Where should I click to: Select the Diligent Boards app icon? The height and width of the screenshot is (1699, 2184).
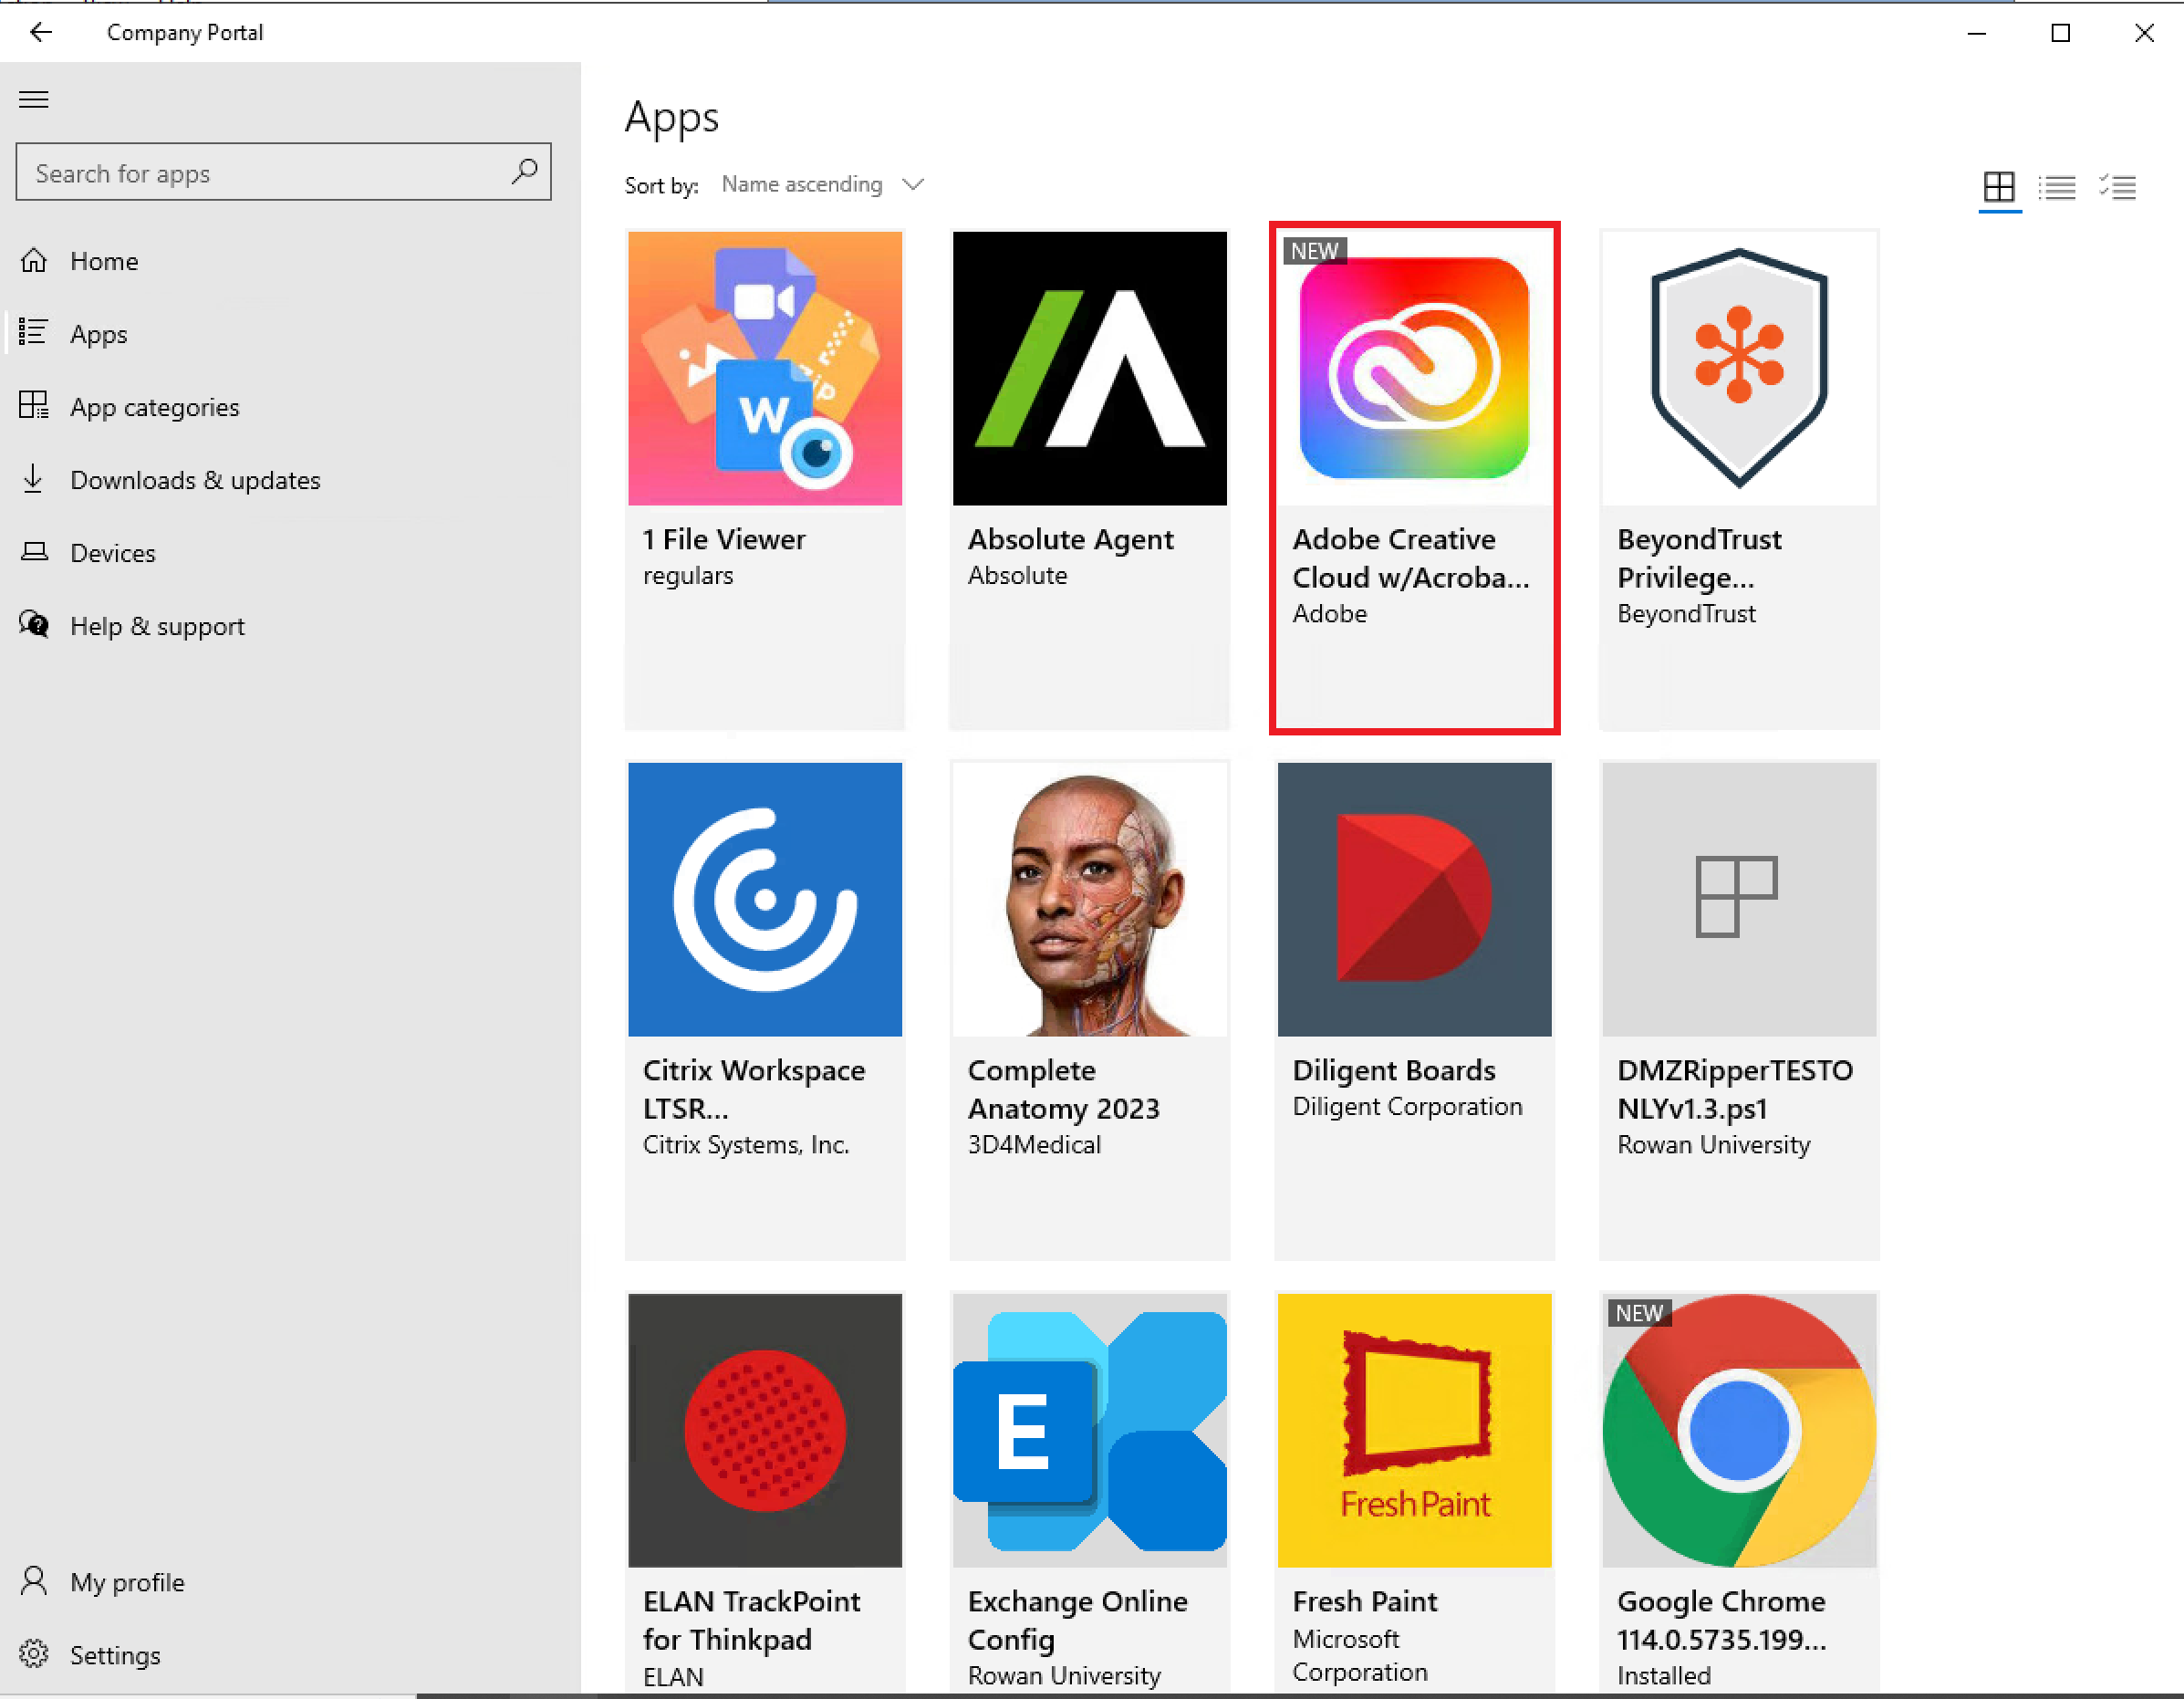pos(1413,899)
